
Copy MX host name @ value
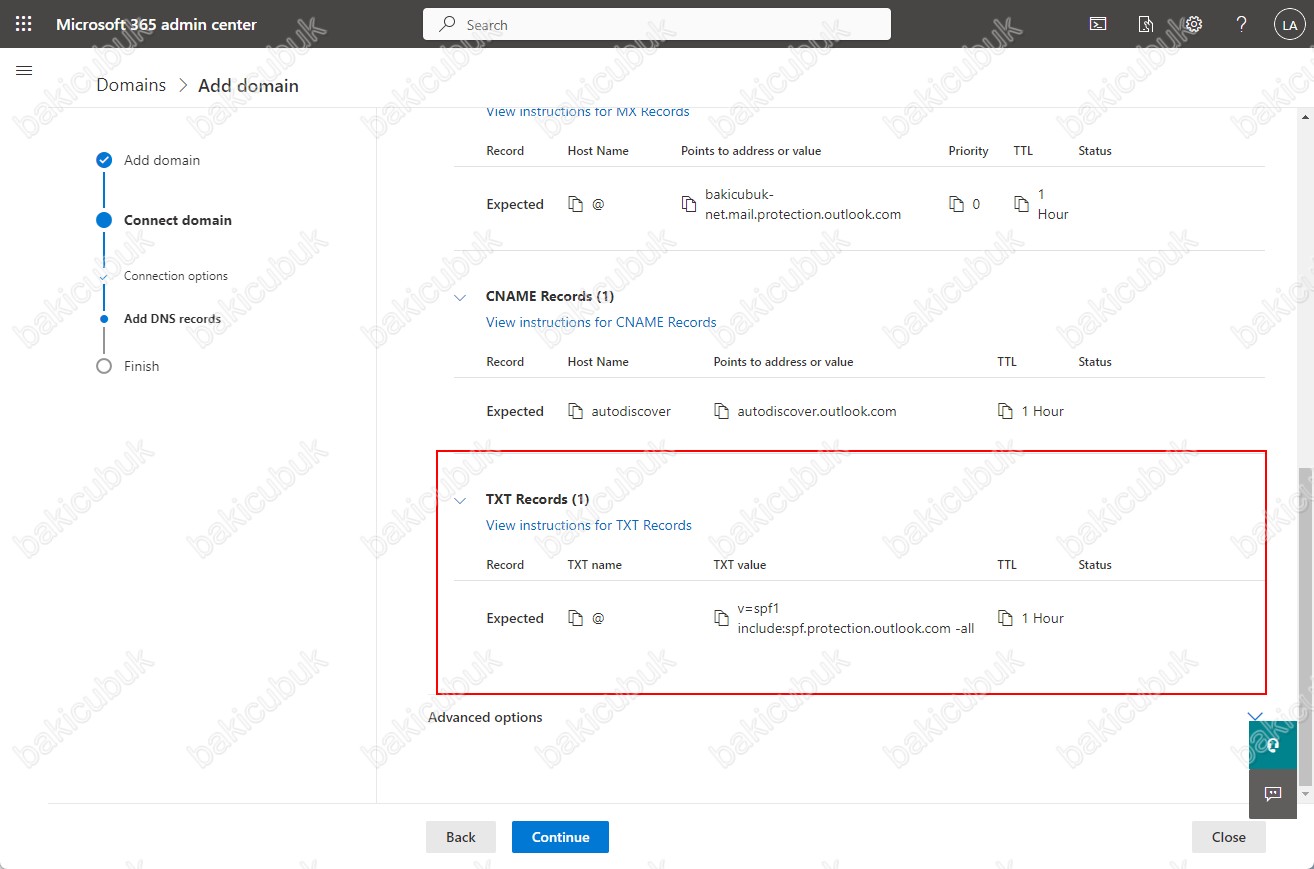(575, 204)
